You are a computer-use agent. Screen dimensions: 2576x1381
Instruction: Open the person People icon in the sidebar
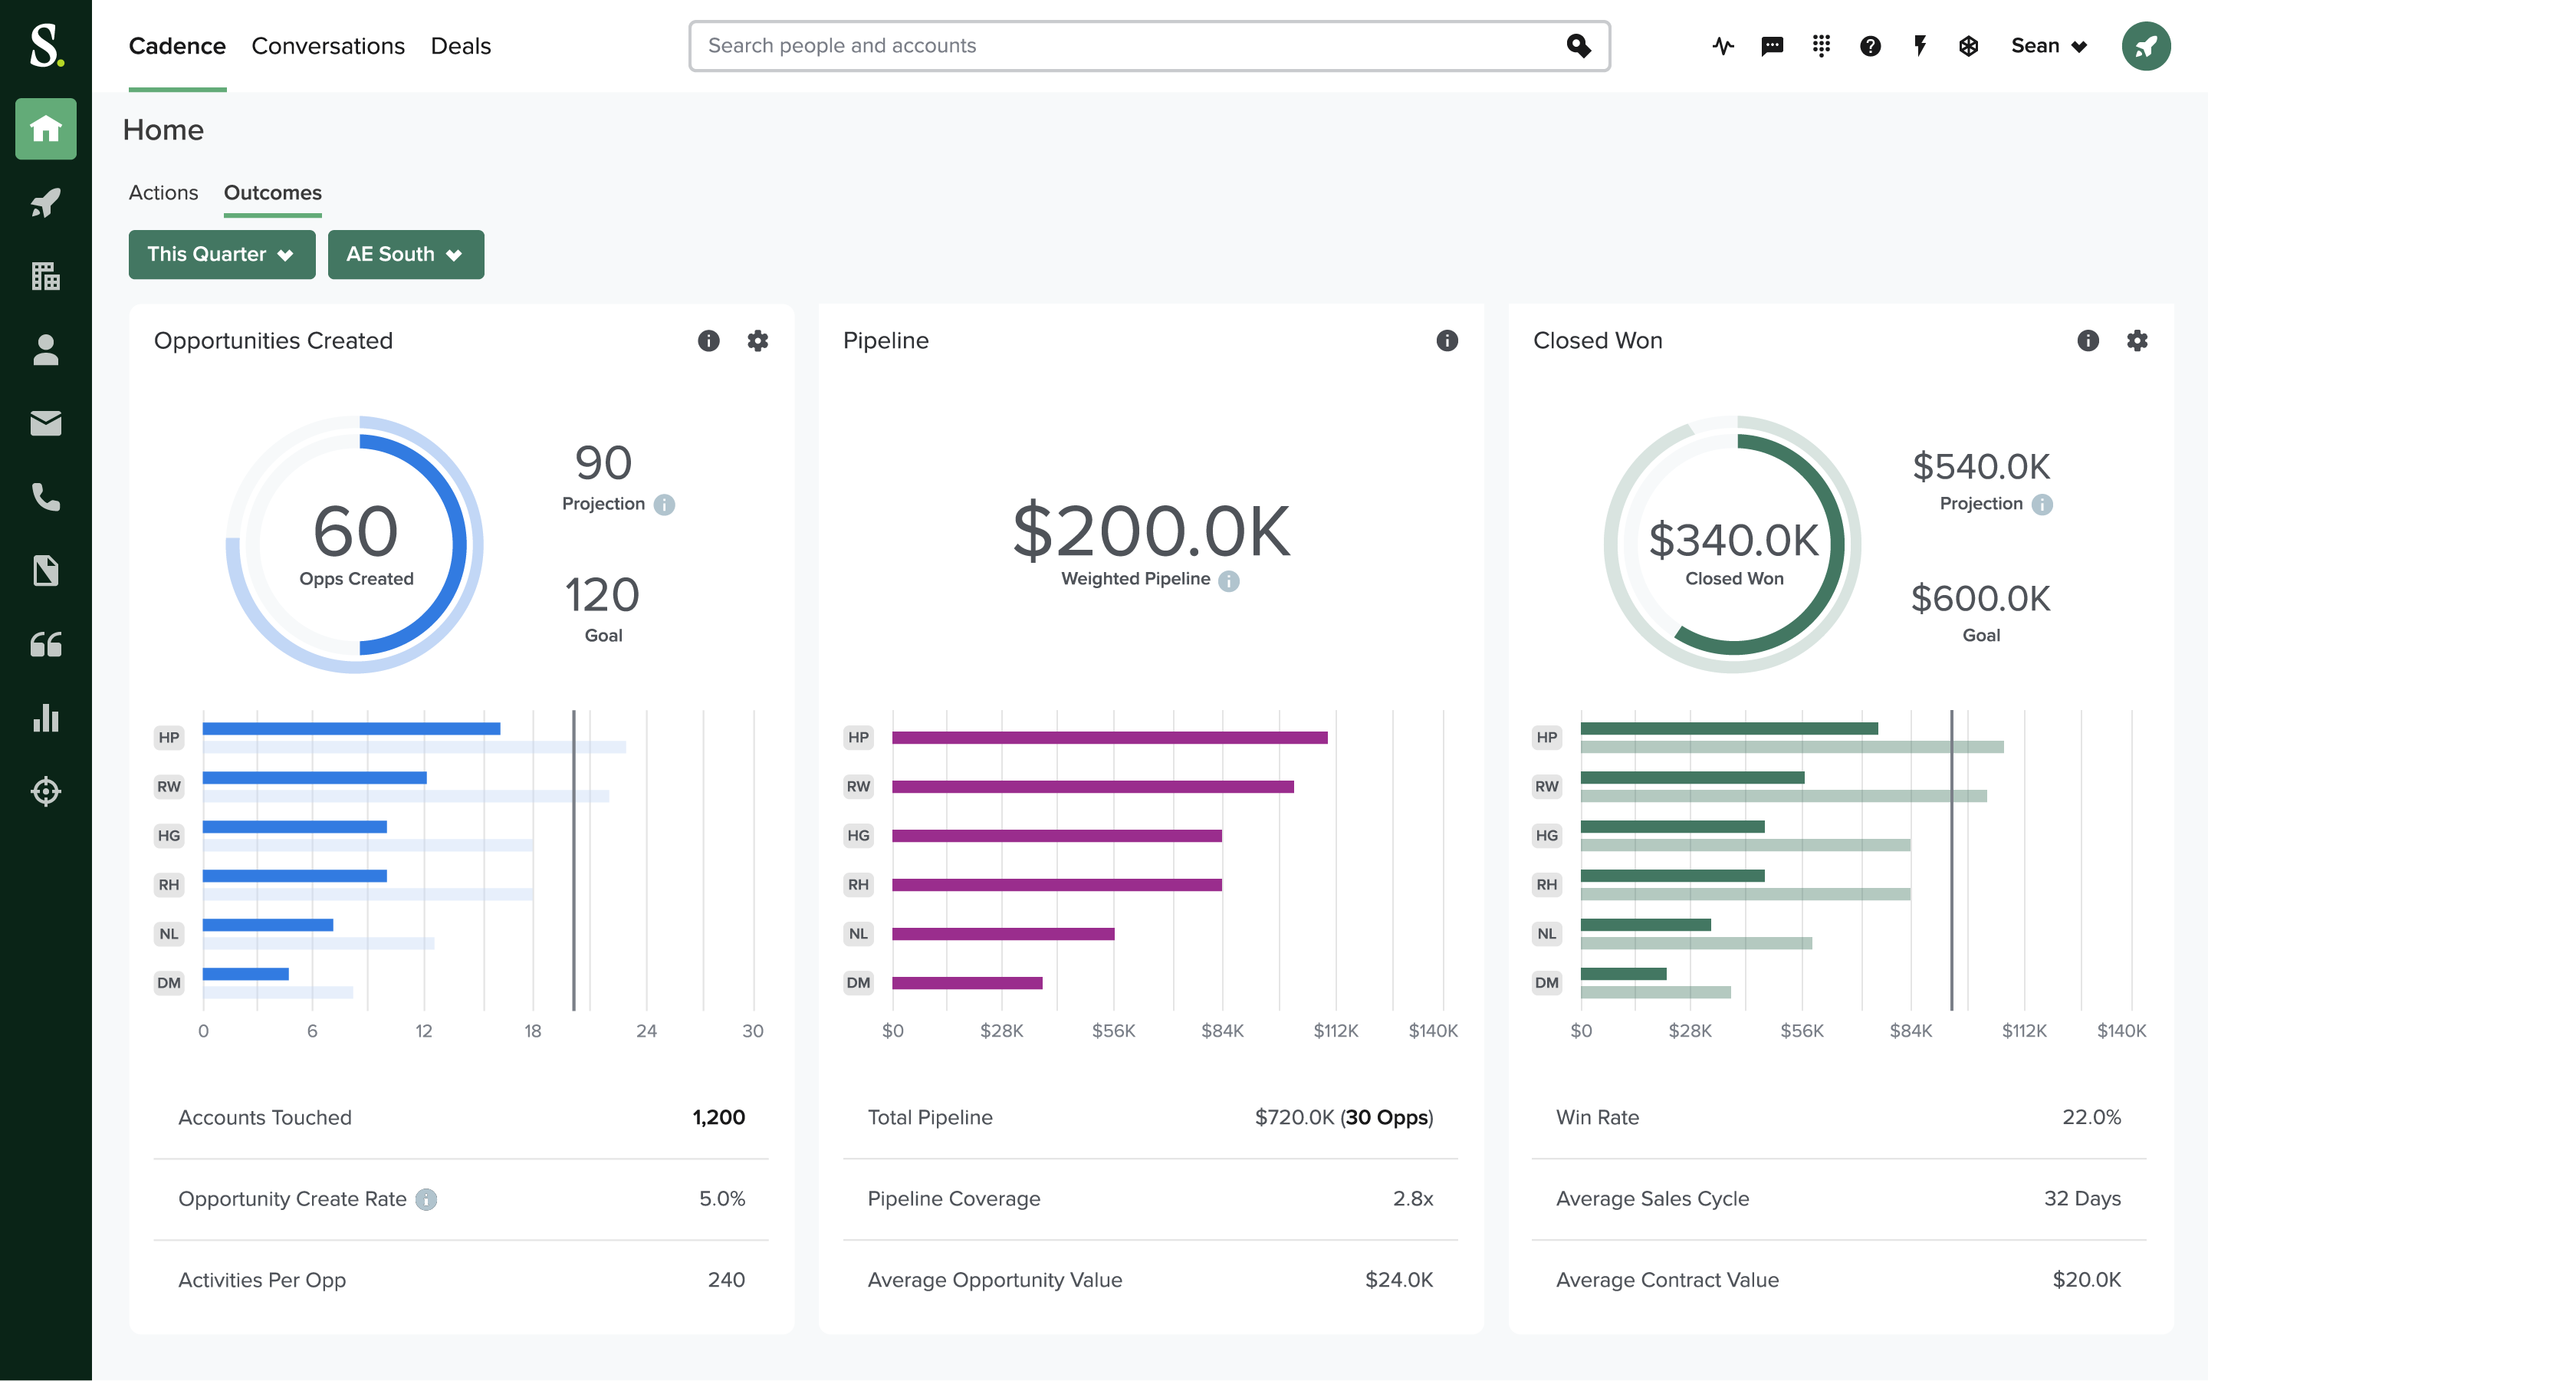click(46, 351)
